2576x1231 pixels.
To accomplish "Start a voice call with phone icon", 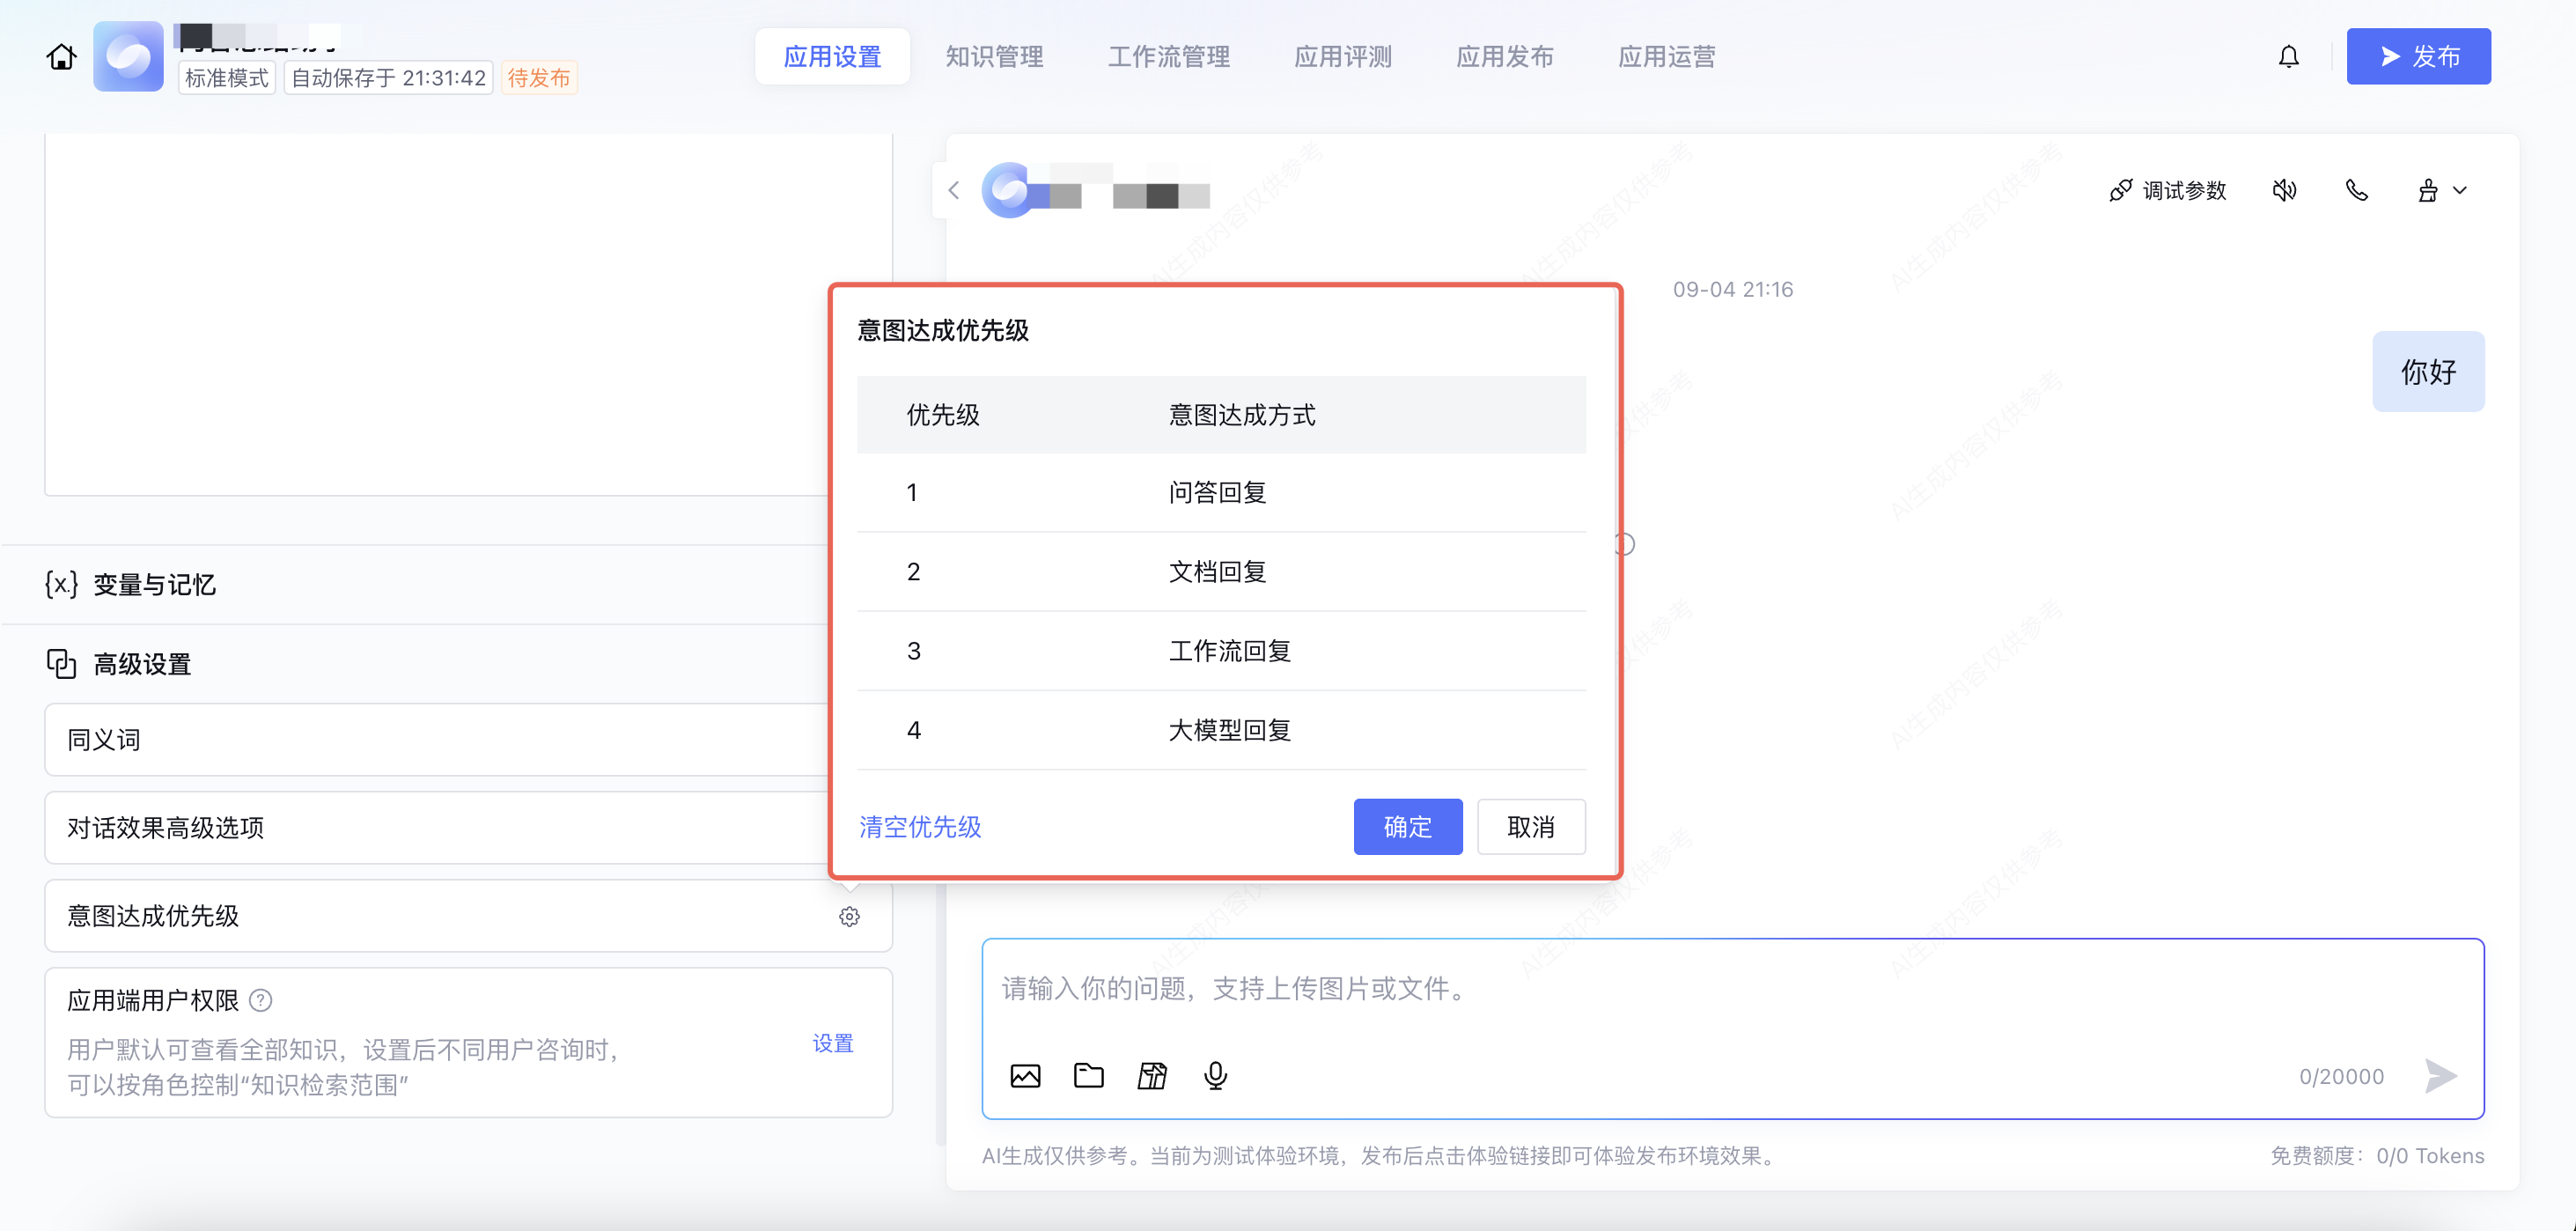I will click(x=2356, y=190).
